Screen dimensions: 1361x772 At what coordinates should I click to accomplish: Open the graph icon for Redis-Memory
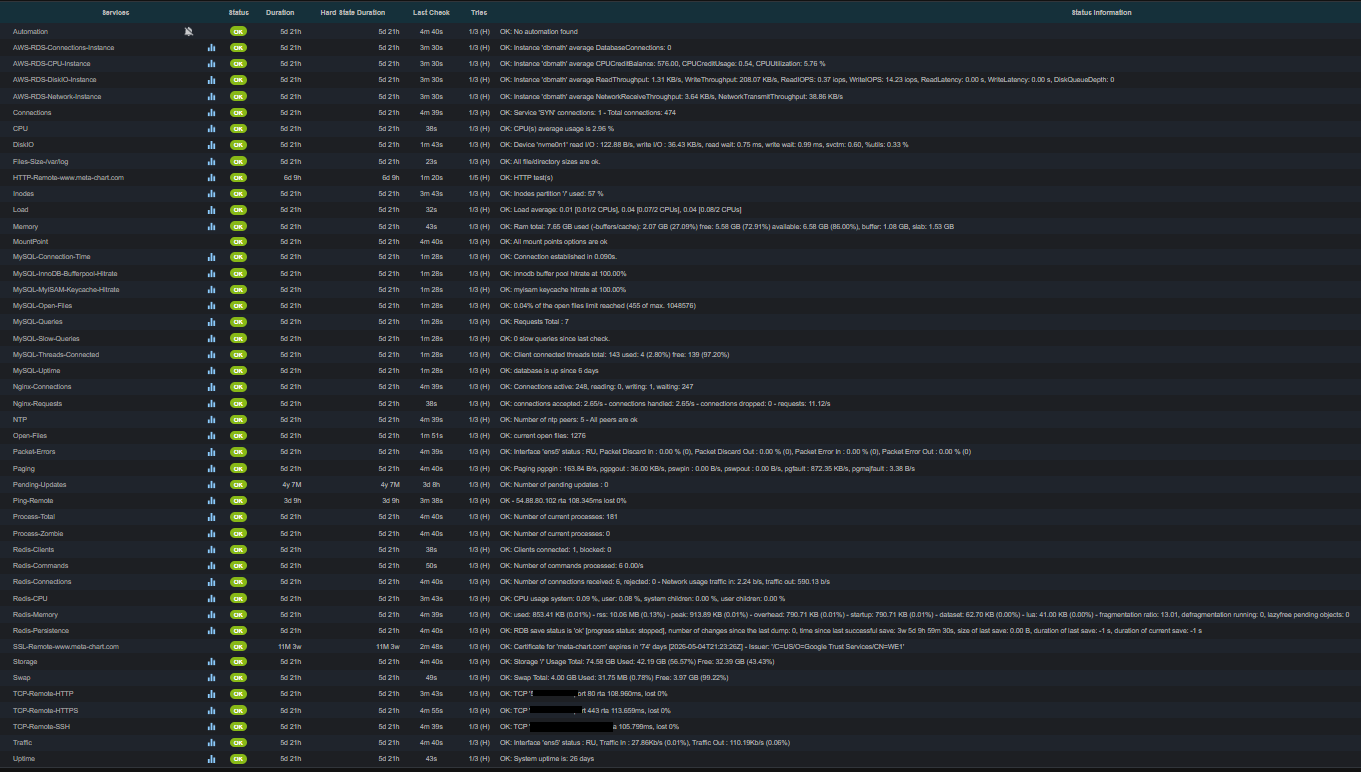pyautogui.click(x=211, y=615)
